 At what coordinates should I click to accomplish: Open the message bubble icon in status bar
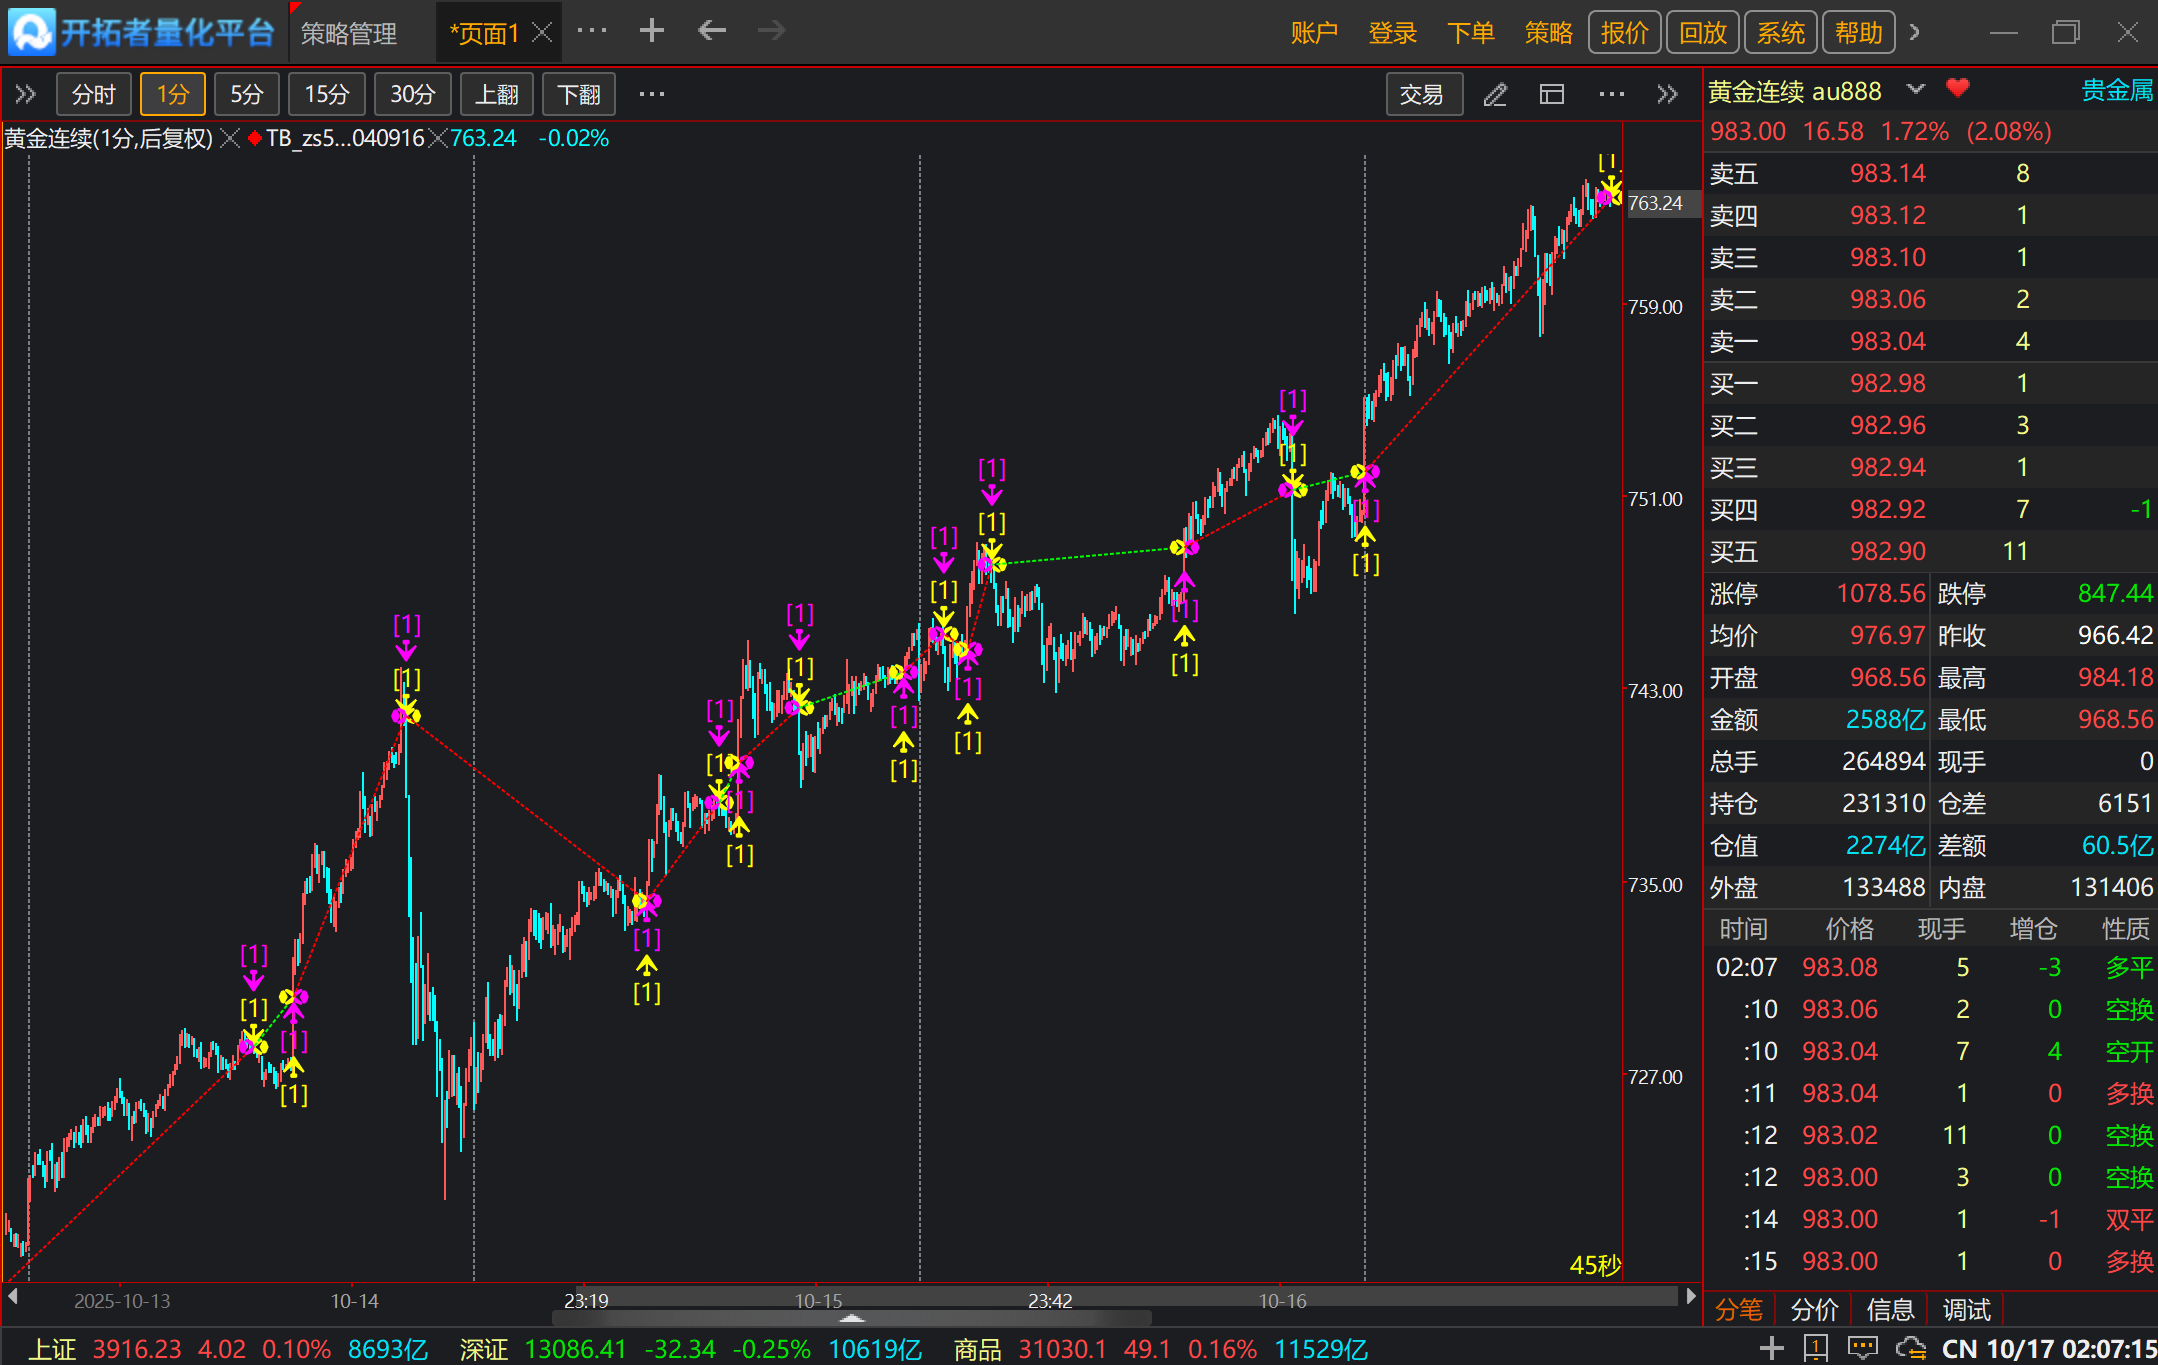coord(1862,1348)
